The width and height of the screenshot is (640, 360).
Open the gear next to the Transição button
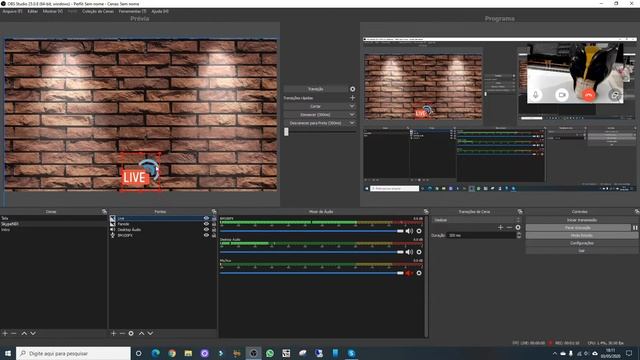coord(352,89)
